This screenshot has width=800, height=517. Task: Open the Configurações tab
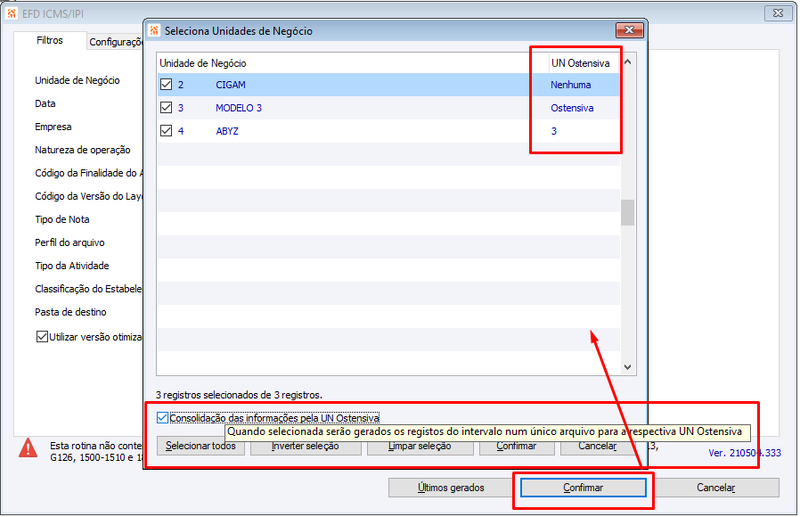[x=116, y=42]
